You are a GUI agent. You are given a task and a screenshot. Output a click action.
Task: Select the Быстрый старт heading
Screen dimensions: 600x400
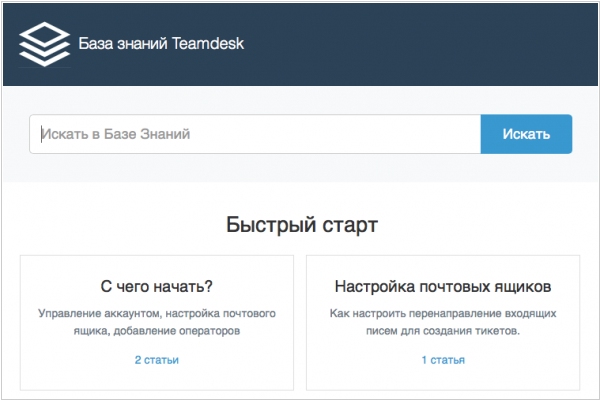tap(302, 224)
